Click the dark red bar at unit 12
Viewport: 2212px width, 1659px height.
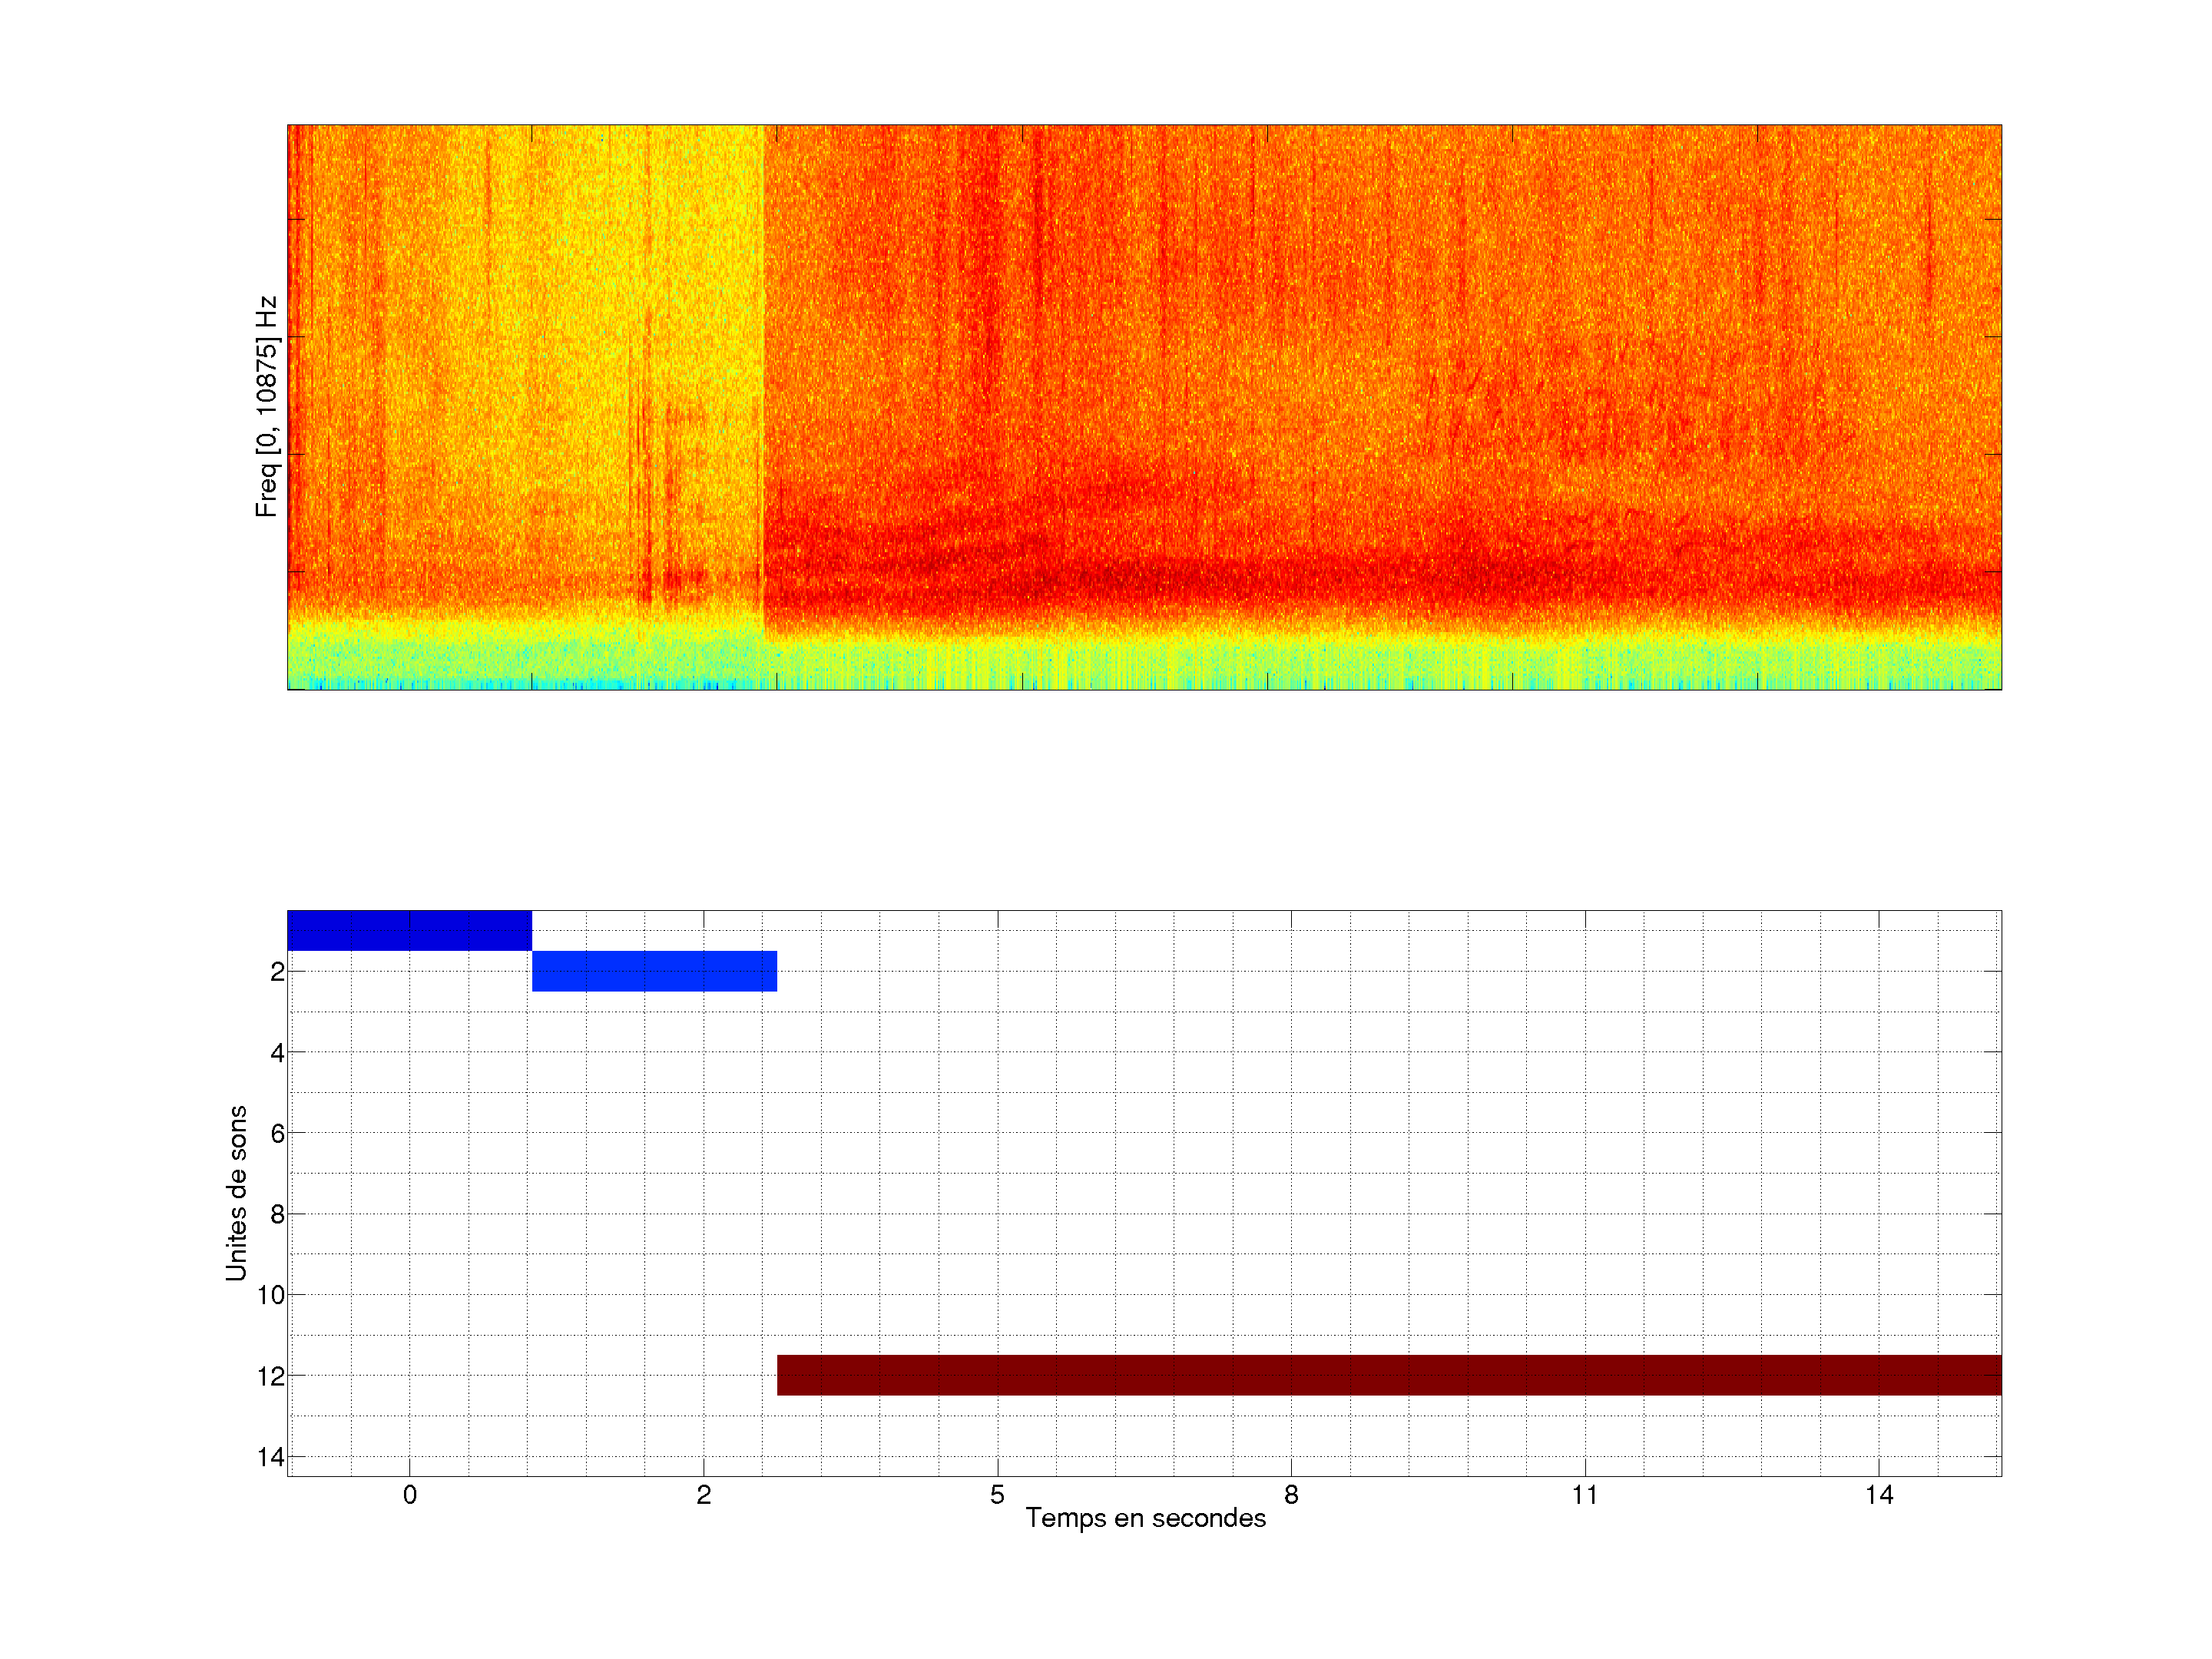1388,1375
